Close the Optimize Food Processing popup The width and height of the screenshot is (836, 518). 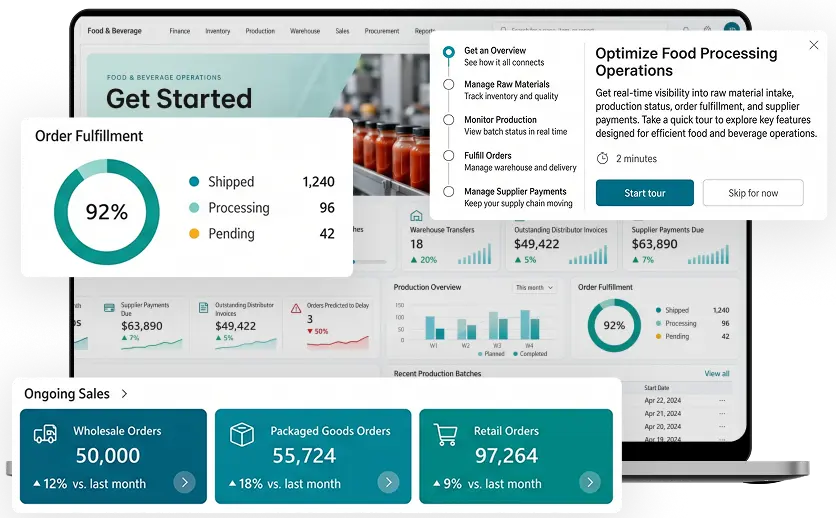[x=814, y=45]
